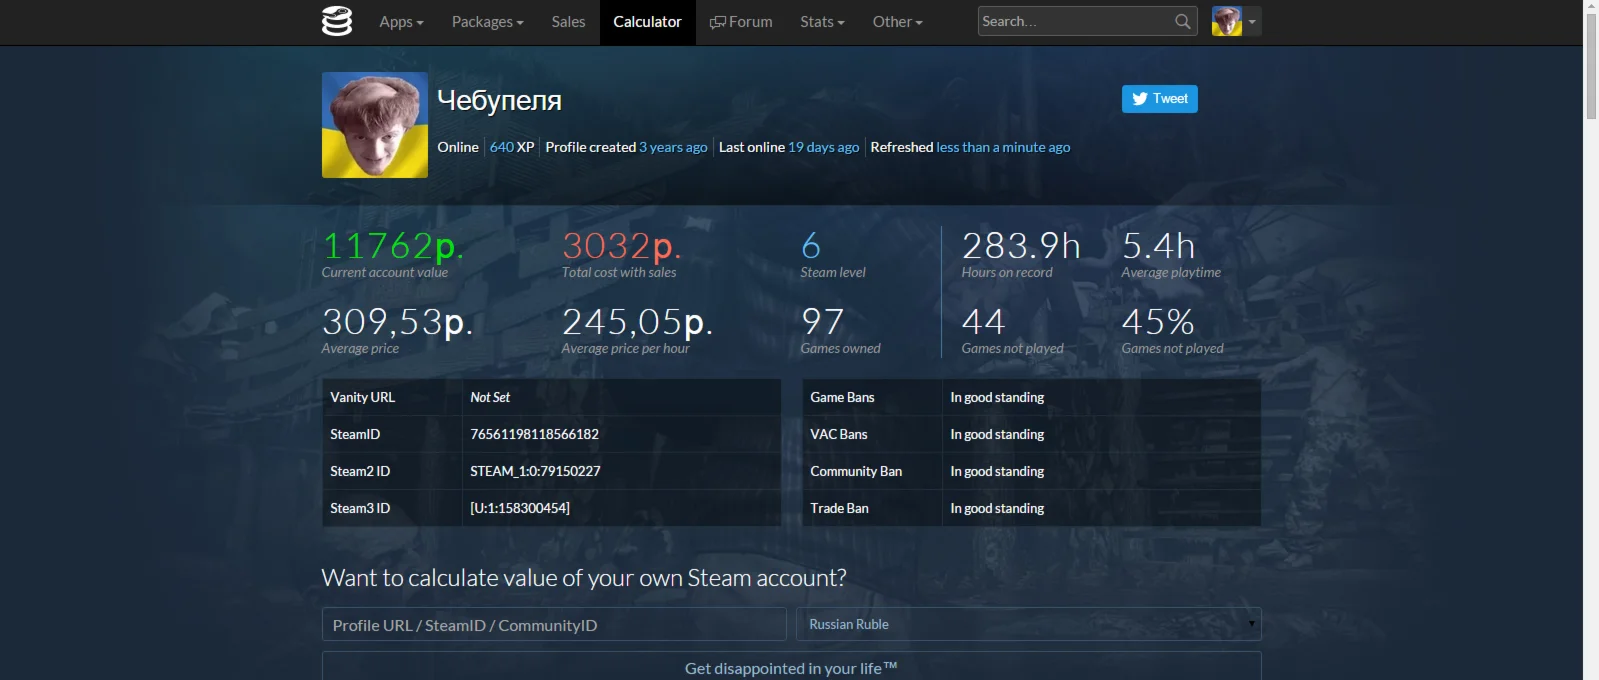Image resolution: width=1599 pixels, height=680 pixels.
Task: Open the user avatar menu in navbar
Action: (x=1227, y=21)
